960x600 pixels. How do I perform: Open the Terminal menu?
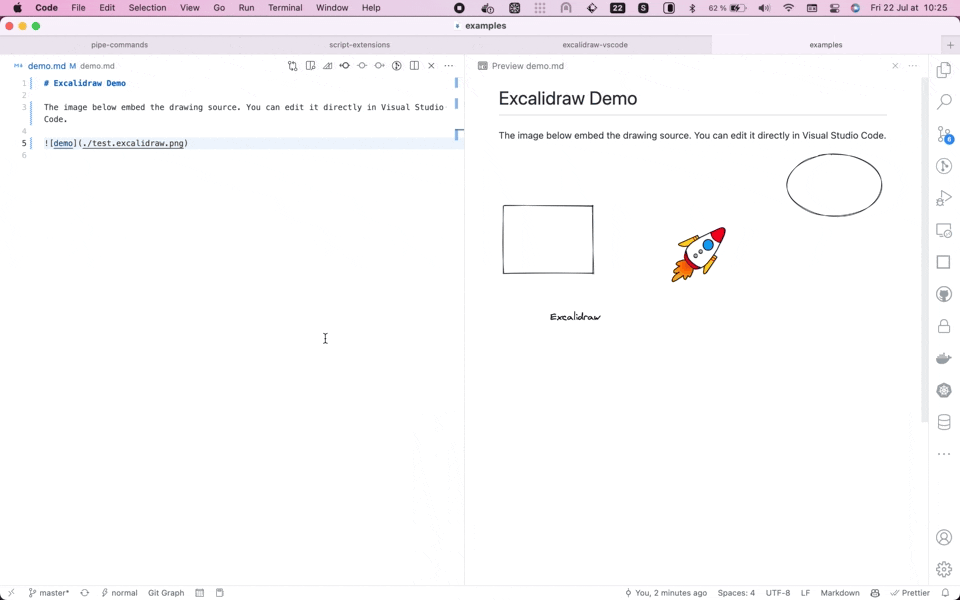coord(285,8)
